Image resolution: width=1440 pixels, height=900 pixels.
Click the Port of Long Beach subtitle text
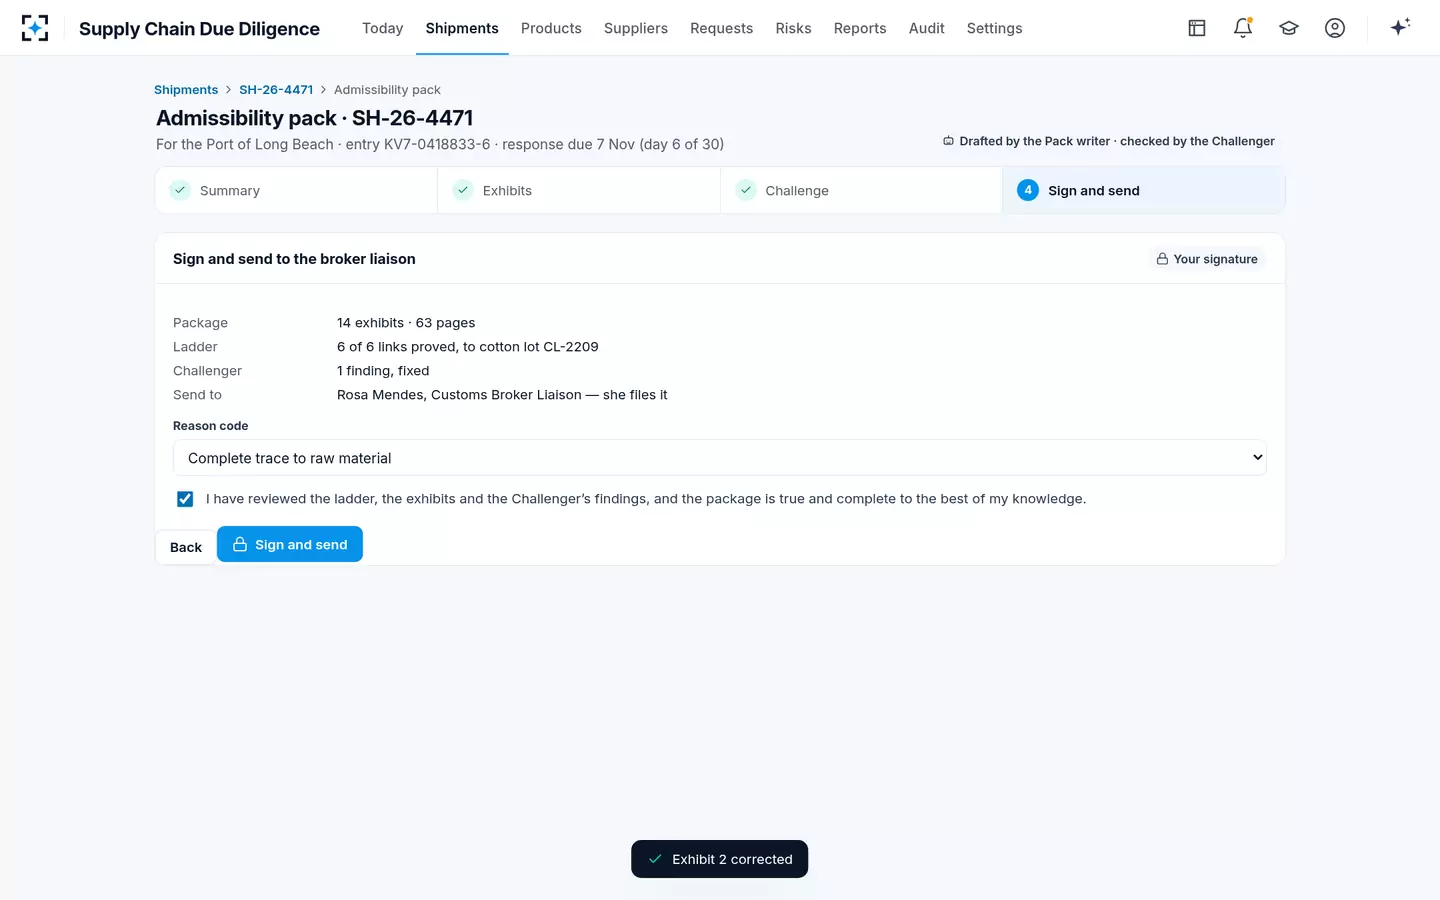point(440,144)
